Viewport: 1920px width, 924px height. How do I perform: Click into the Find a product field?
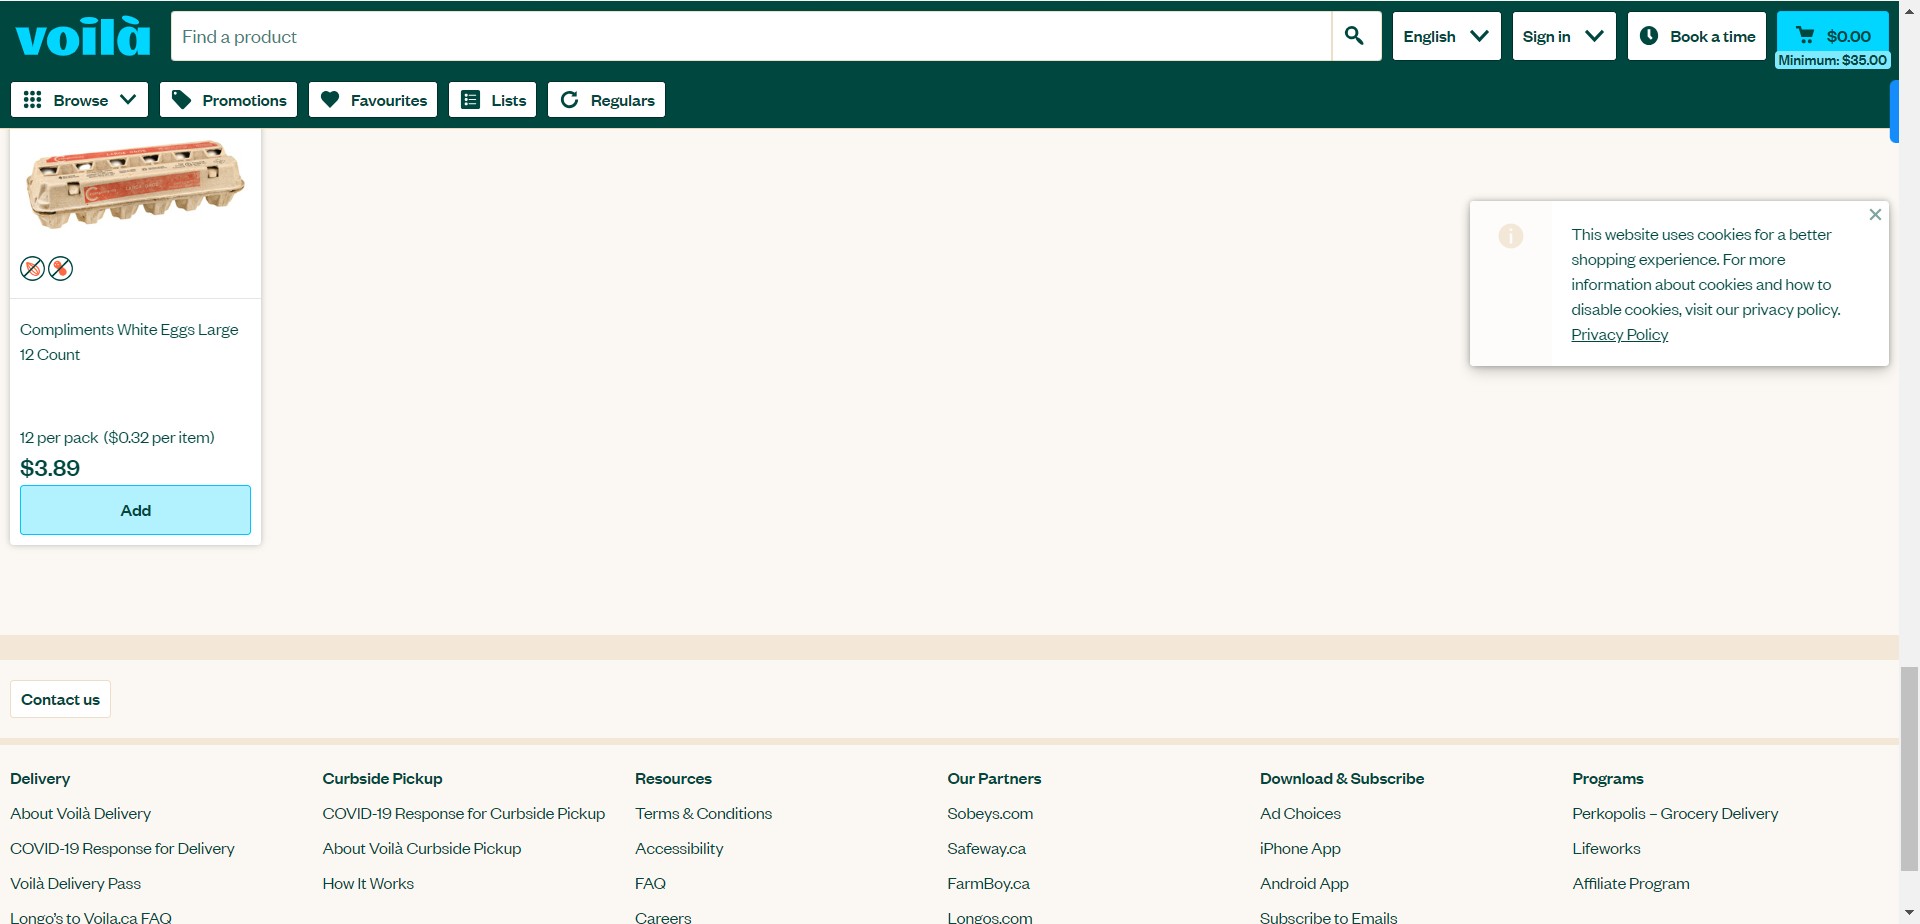pos(750,37)
